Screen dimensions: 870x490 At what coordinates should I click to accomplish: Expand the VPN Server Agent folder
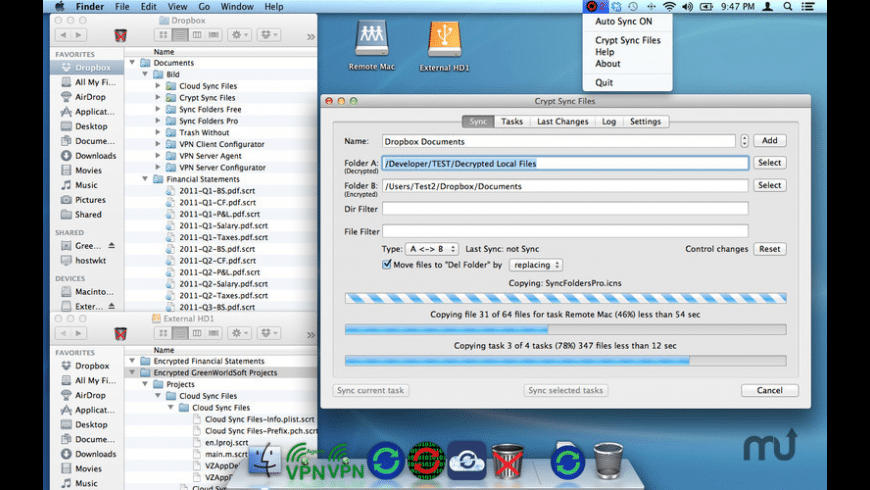click(158, 155)
